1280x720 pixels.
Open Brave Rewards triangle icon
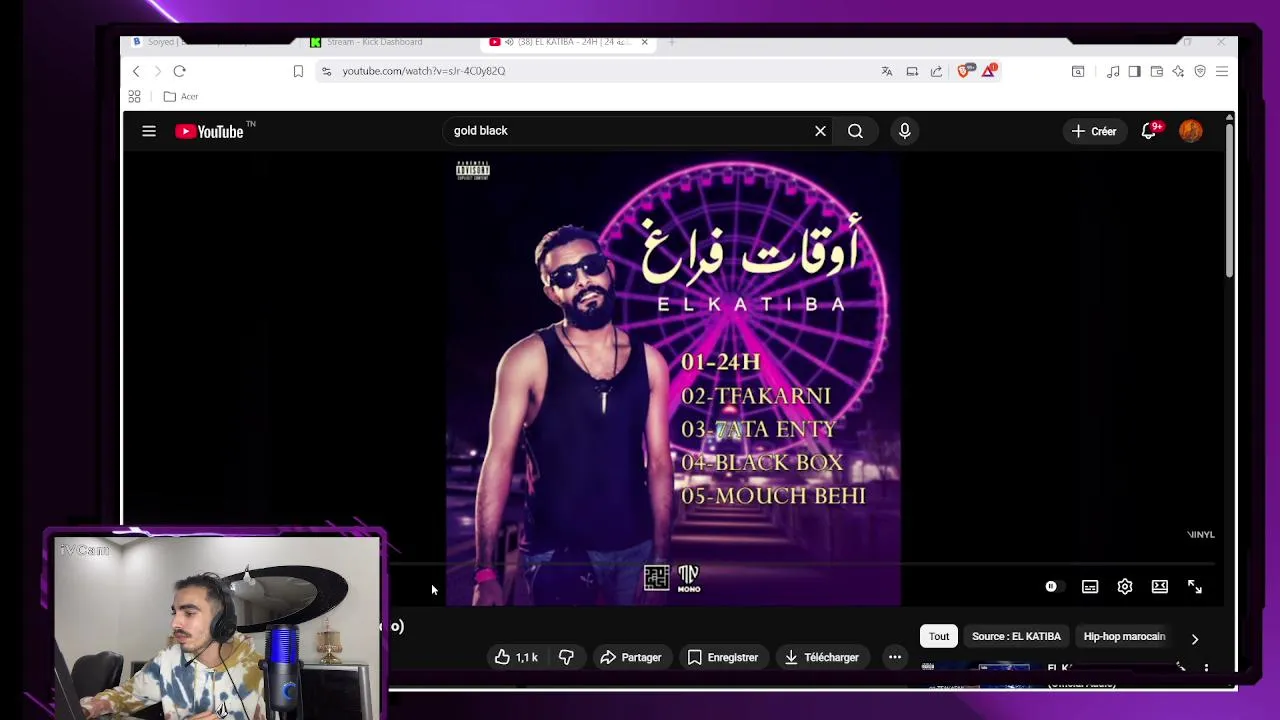tap(988, 70)
